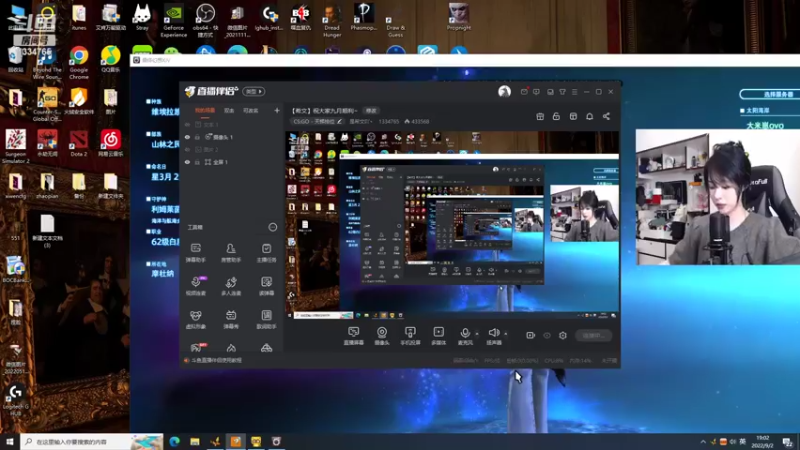Open the 房管助手 tool icon
Image resolution: width=800 pixels, height=450 pixels.
pos(231,252)
